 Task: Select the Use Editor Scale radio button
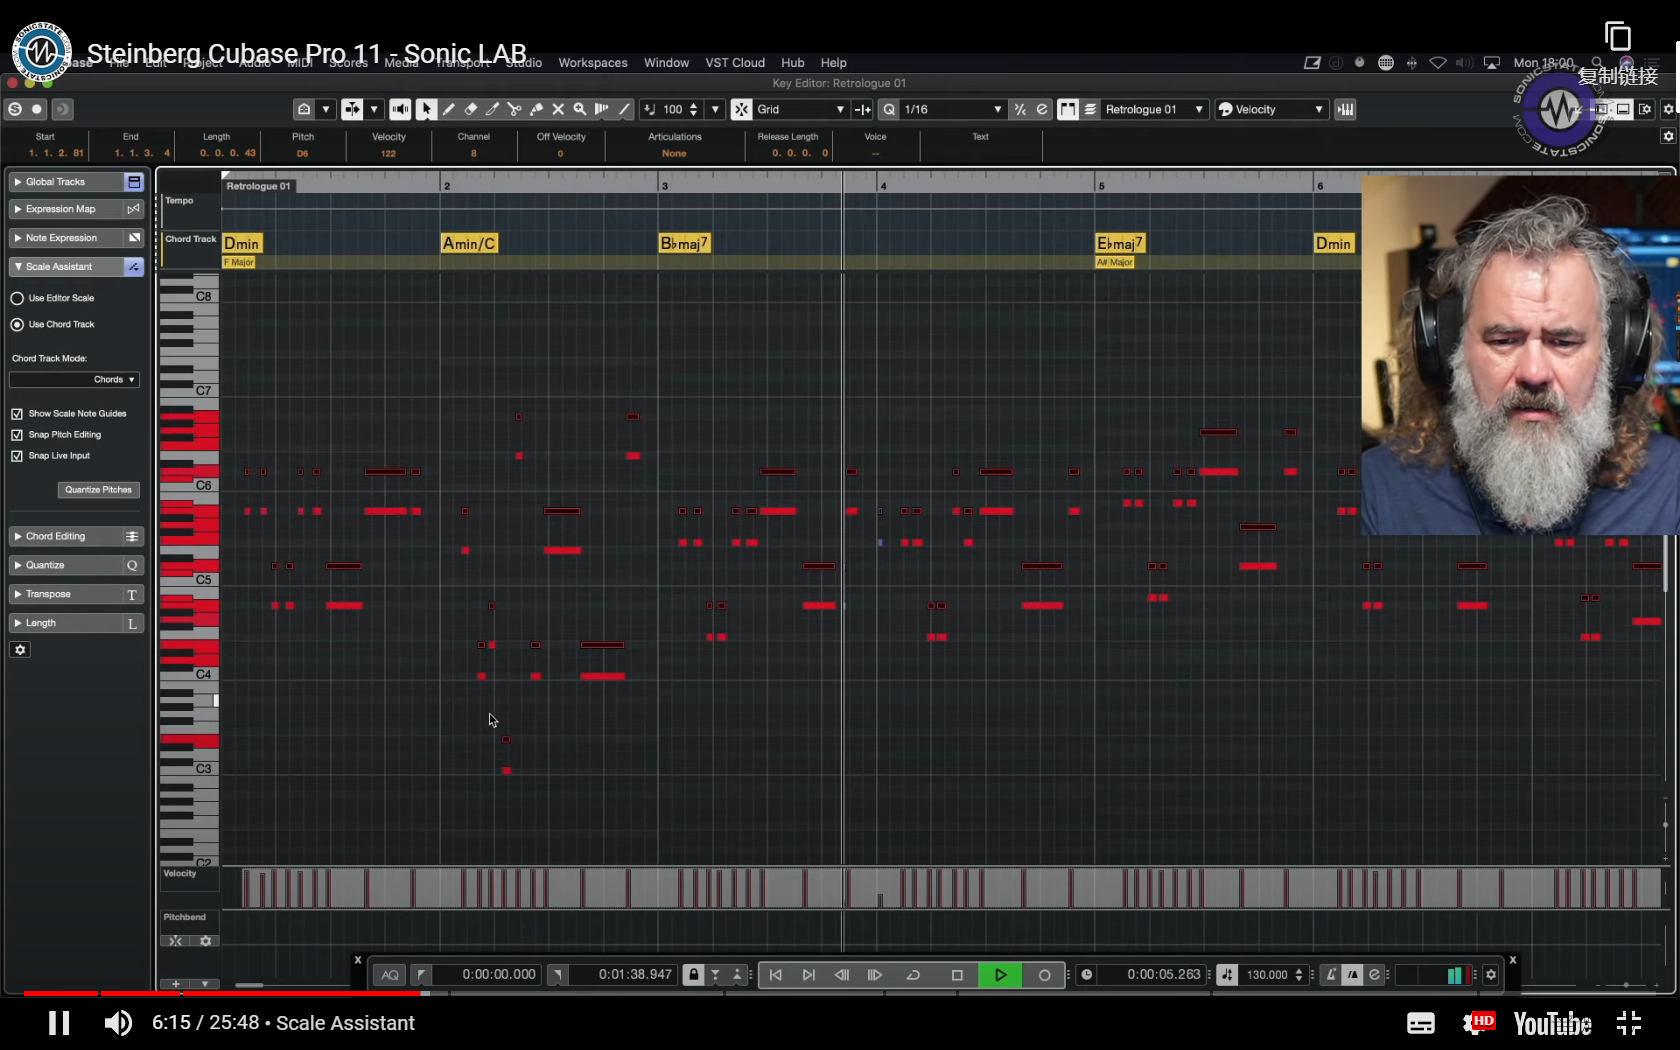pyautogui.click(x=17, y=298)
